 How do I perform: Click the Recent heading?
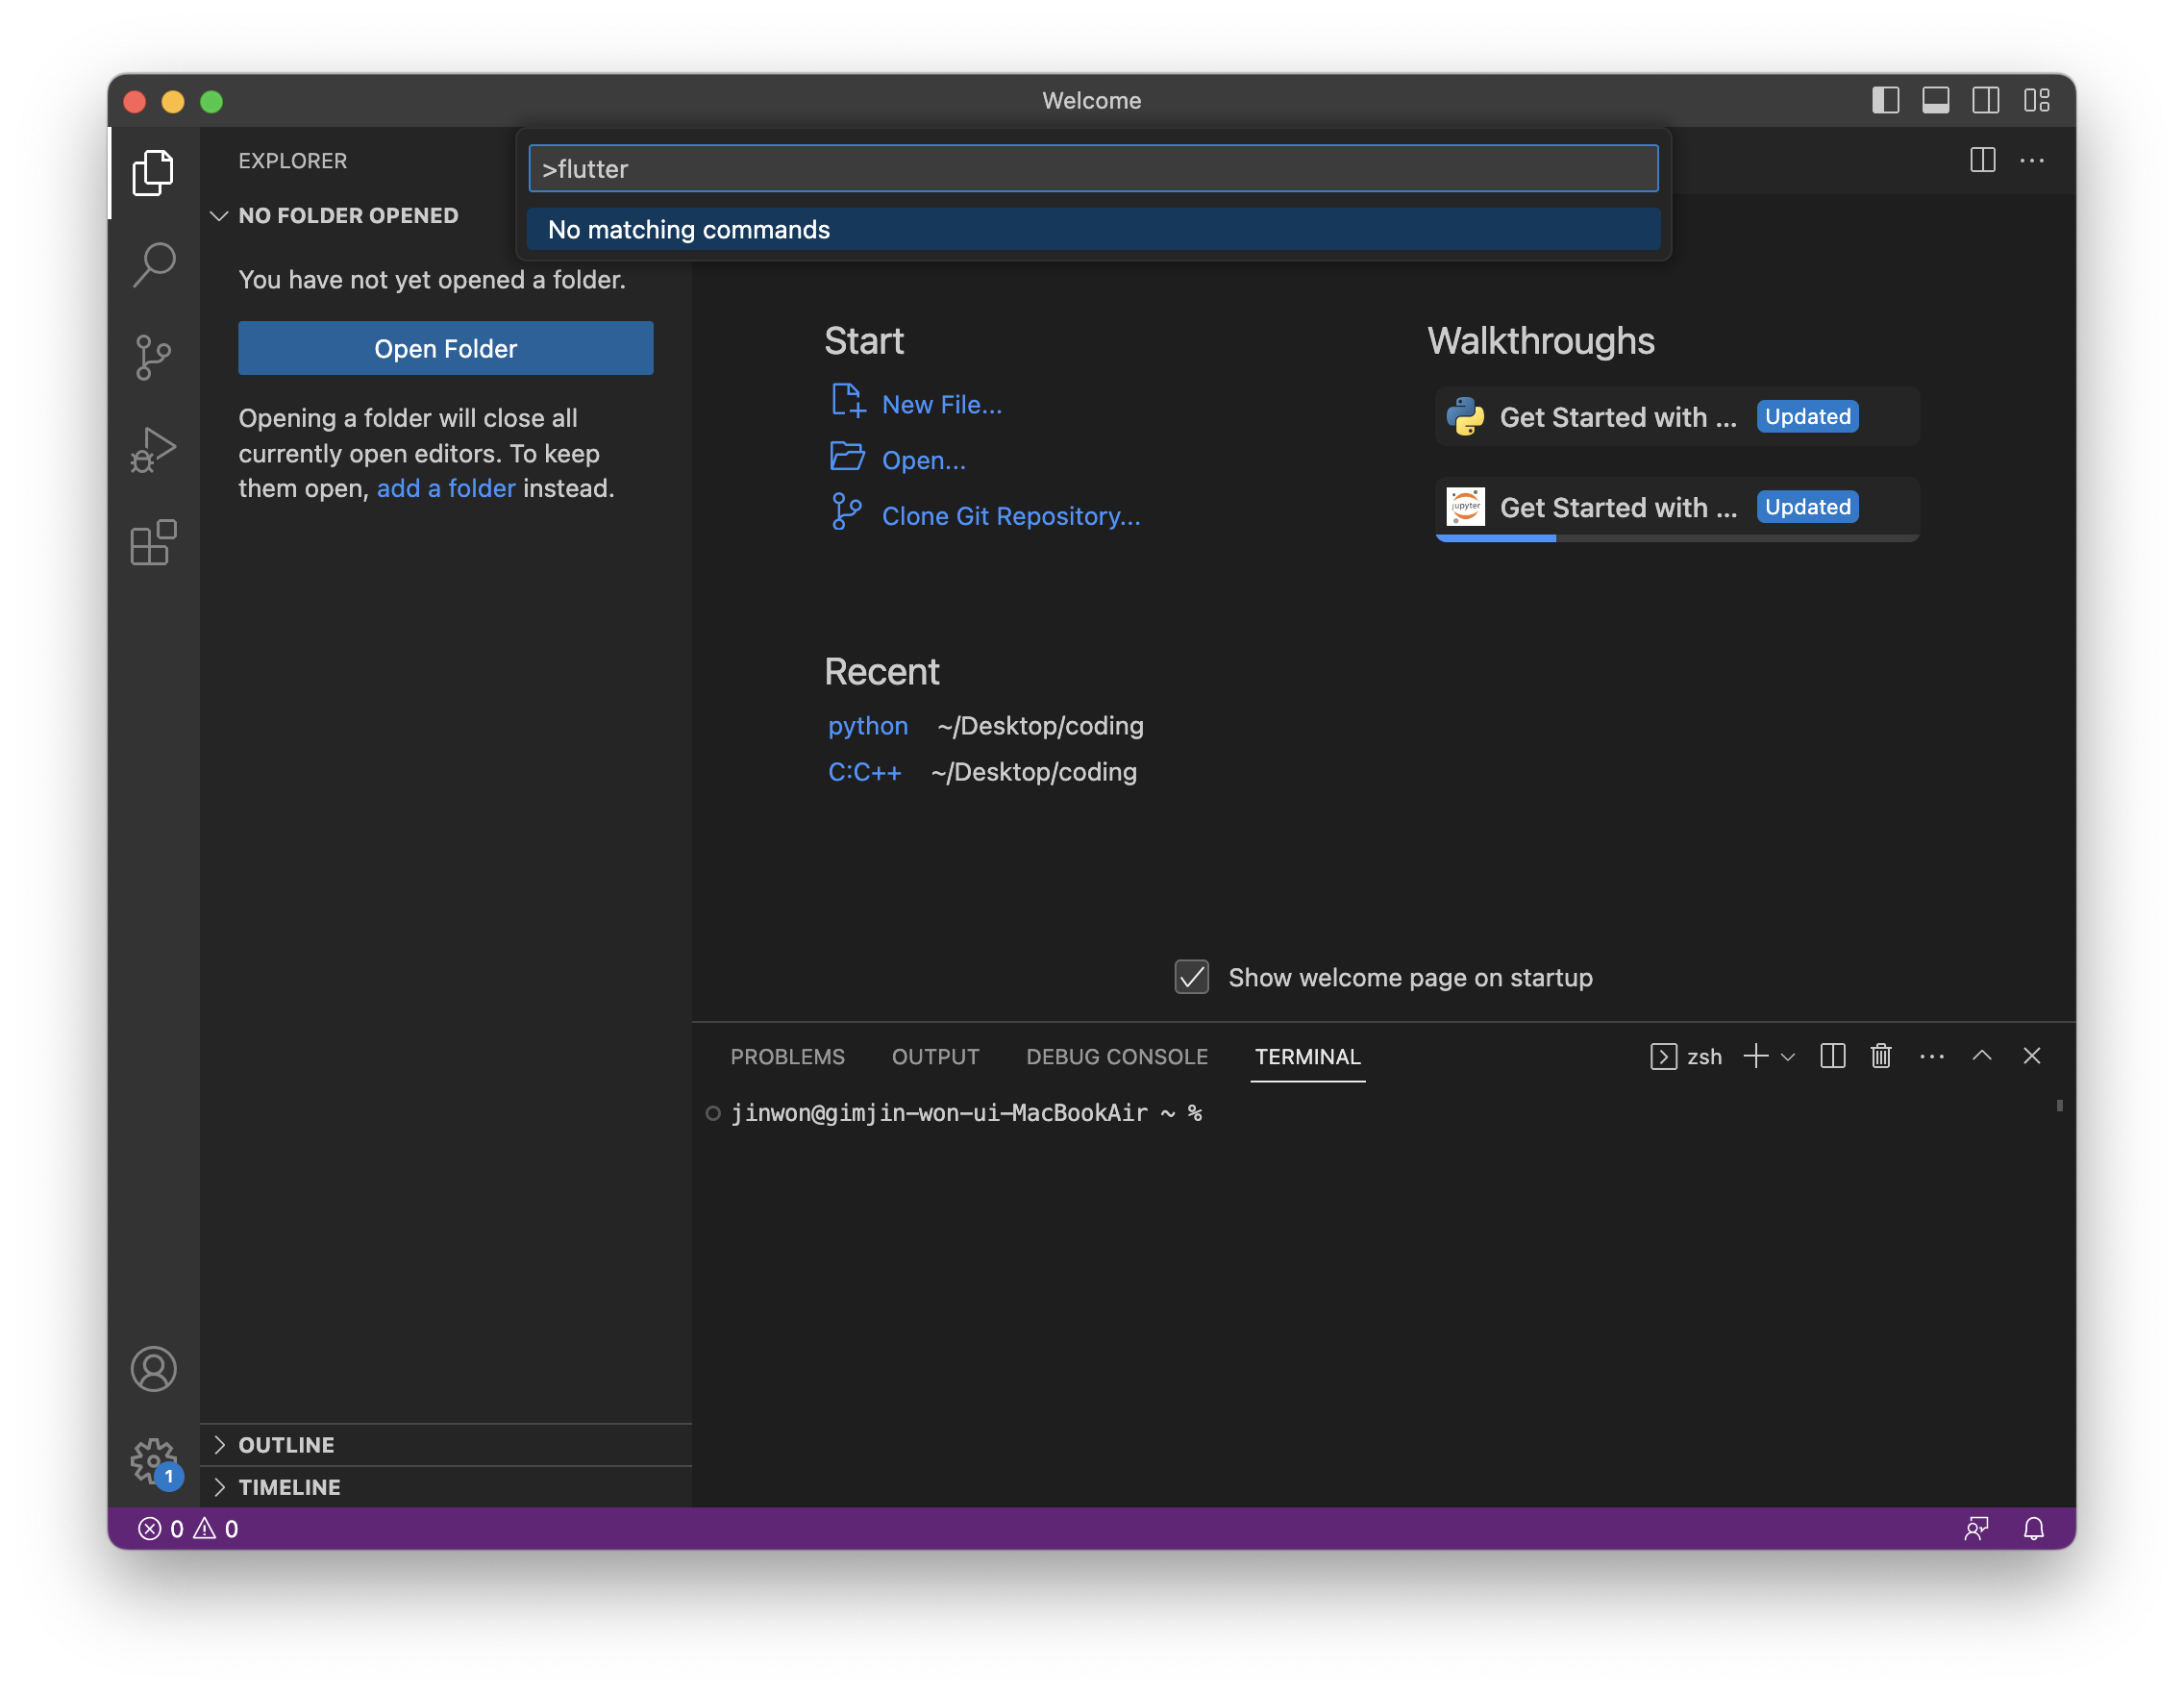(881, 672)
